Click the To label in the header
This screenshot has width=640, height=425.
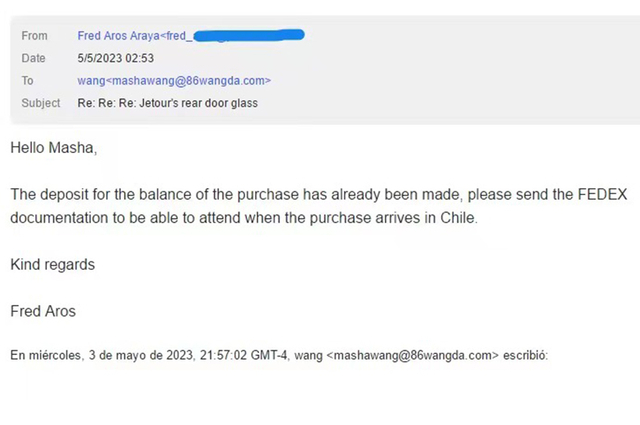[27, 81]
